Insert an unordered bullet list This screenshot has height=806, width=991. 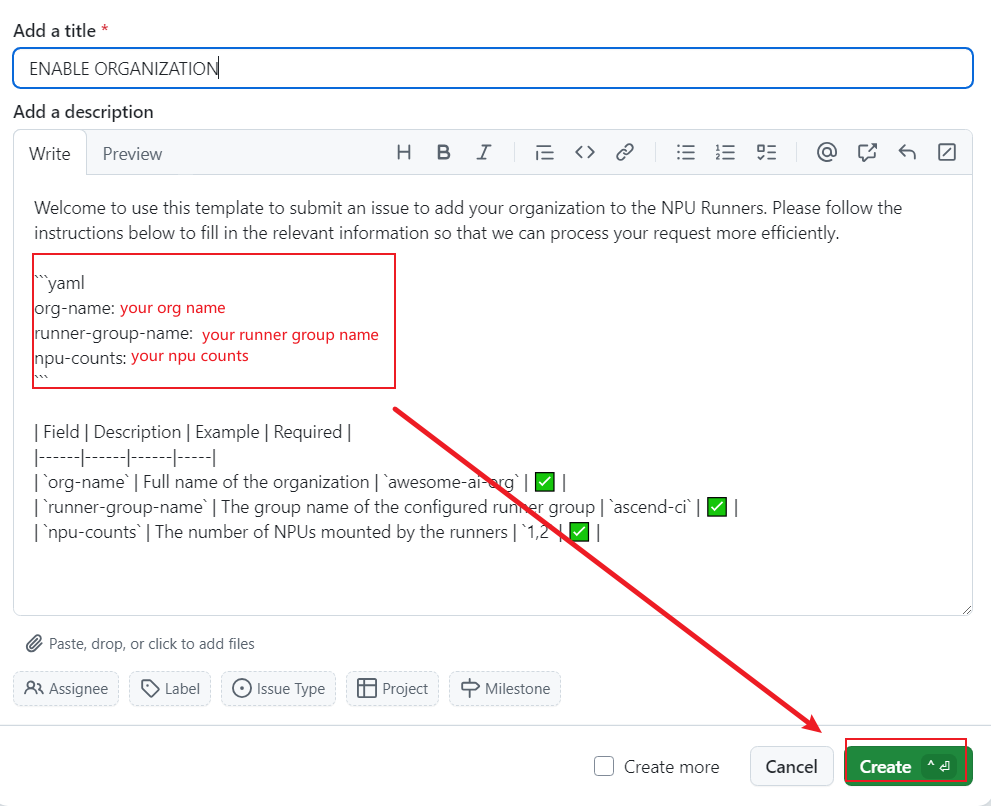685,152
